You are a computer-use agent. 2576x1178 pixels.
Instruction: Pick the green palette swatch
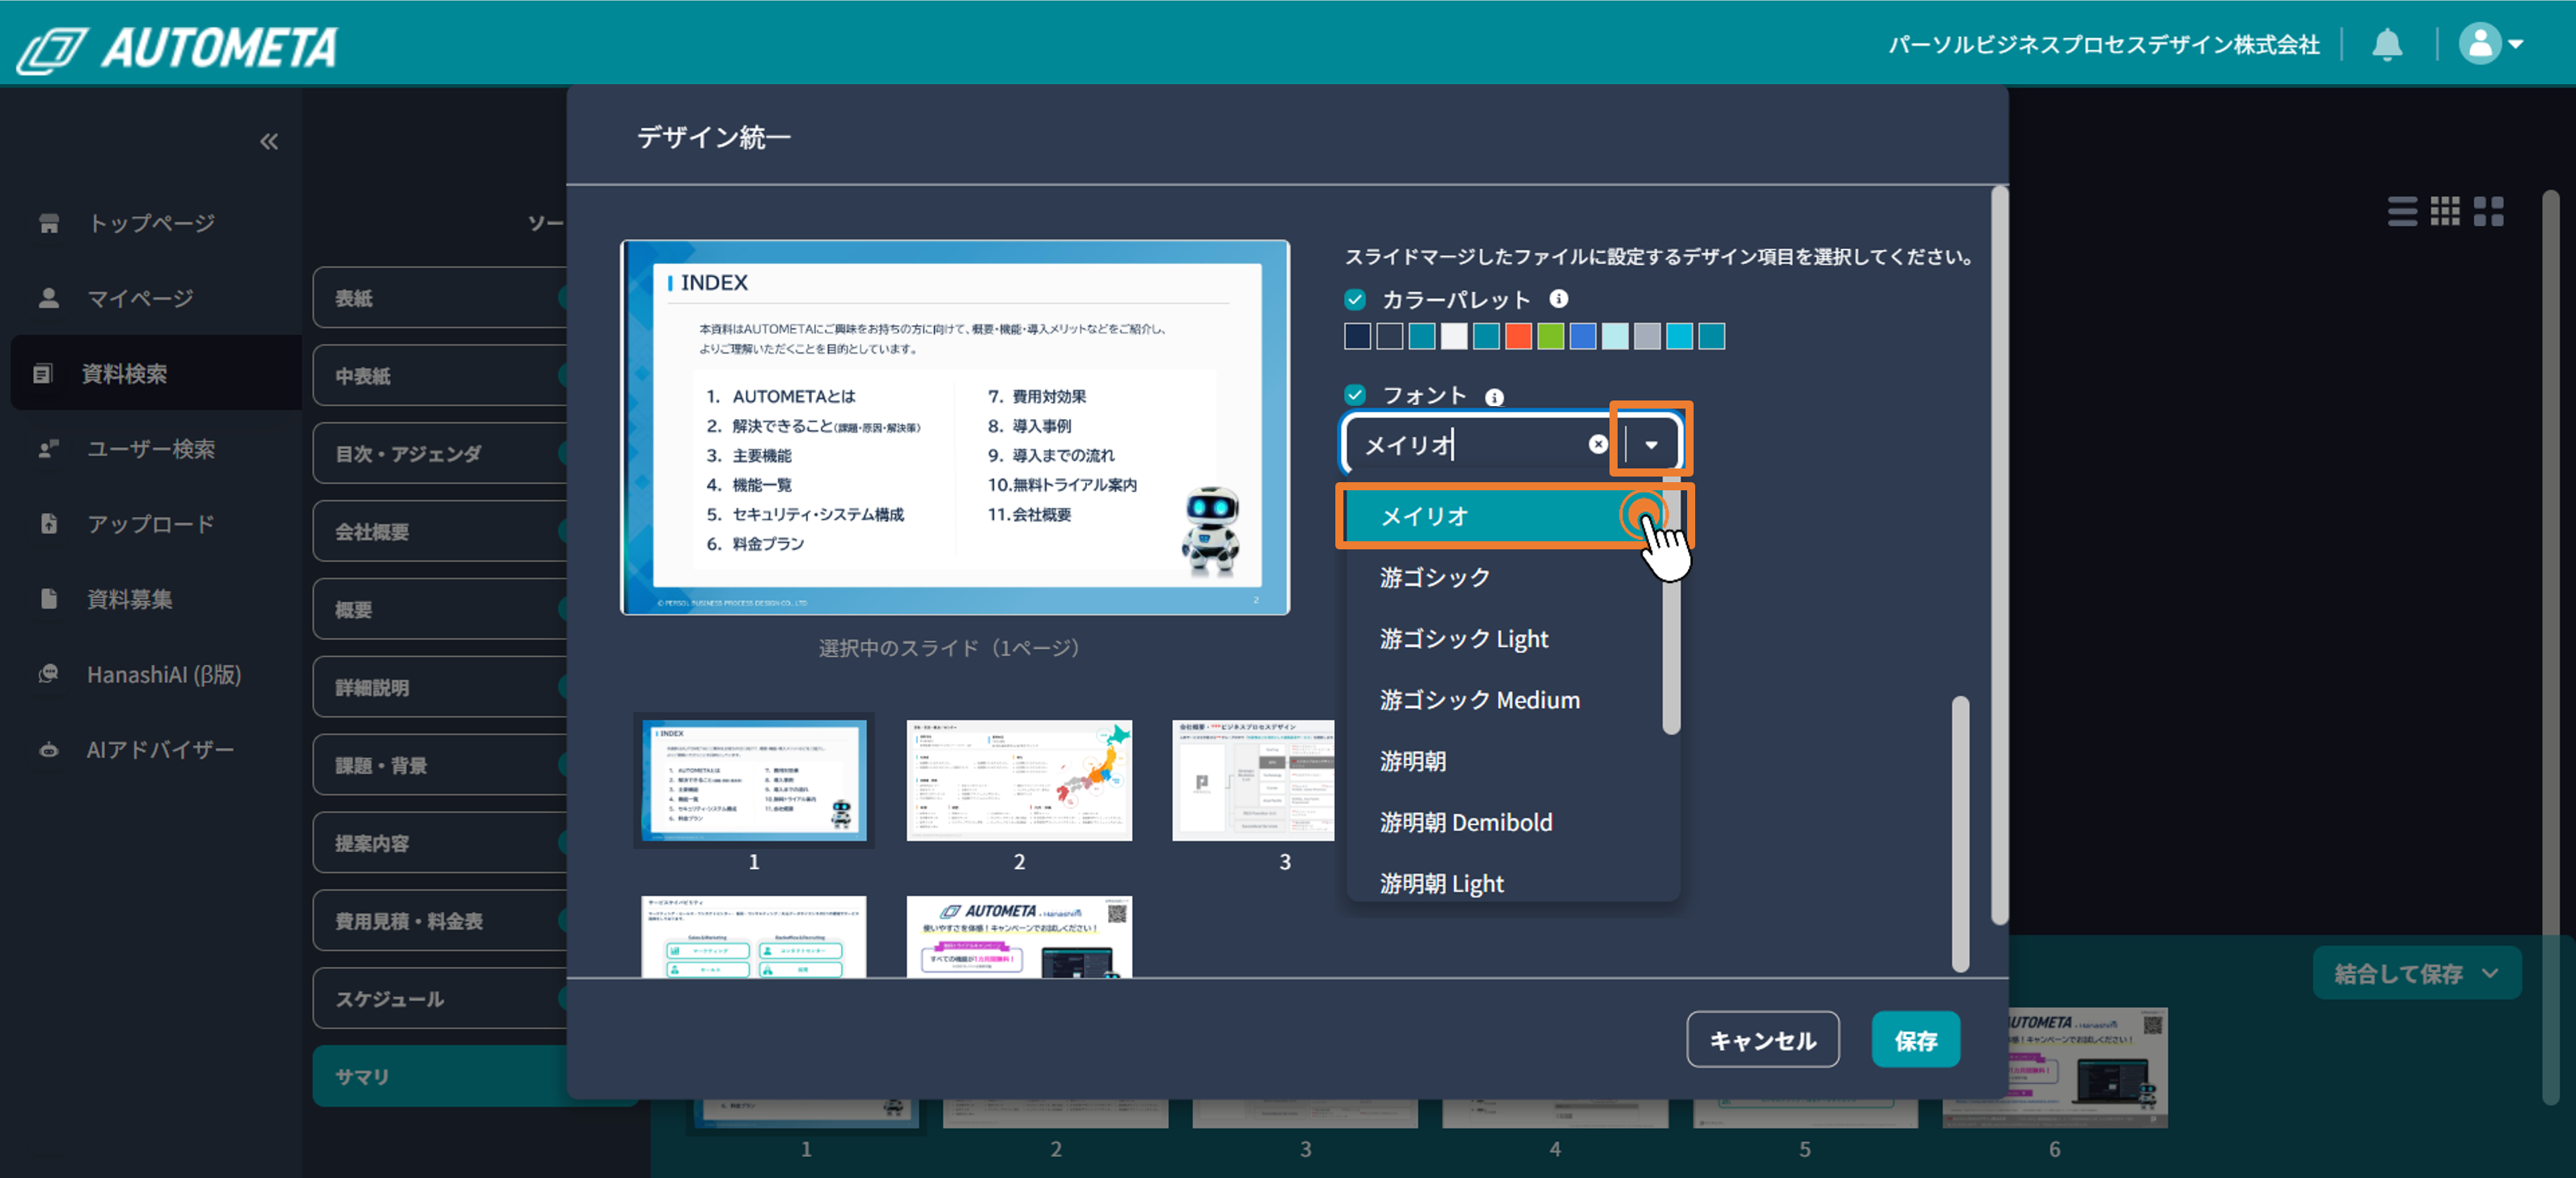pos(1550,336)
